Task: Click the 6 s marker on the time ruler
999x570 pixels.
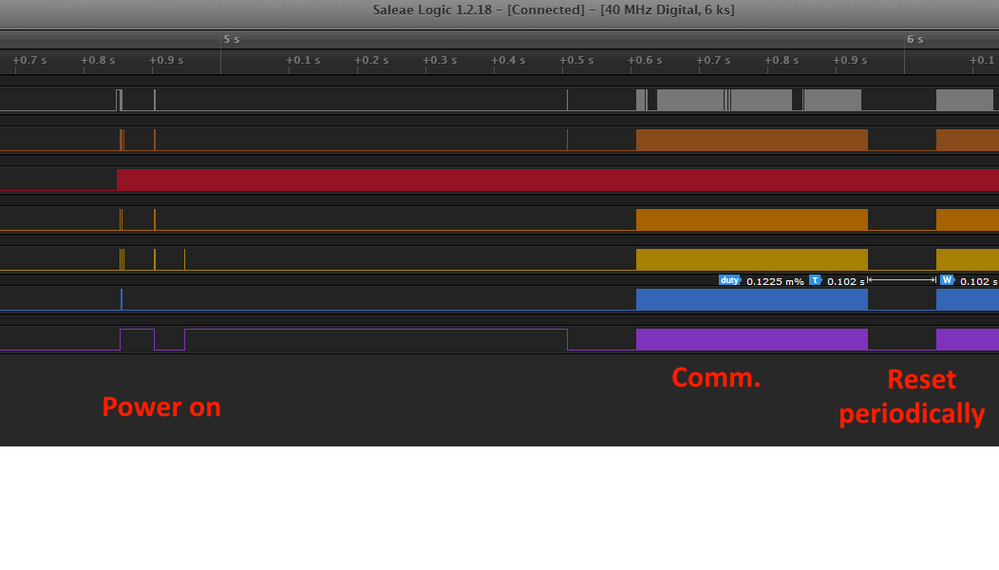Action: [915, 39]
